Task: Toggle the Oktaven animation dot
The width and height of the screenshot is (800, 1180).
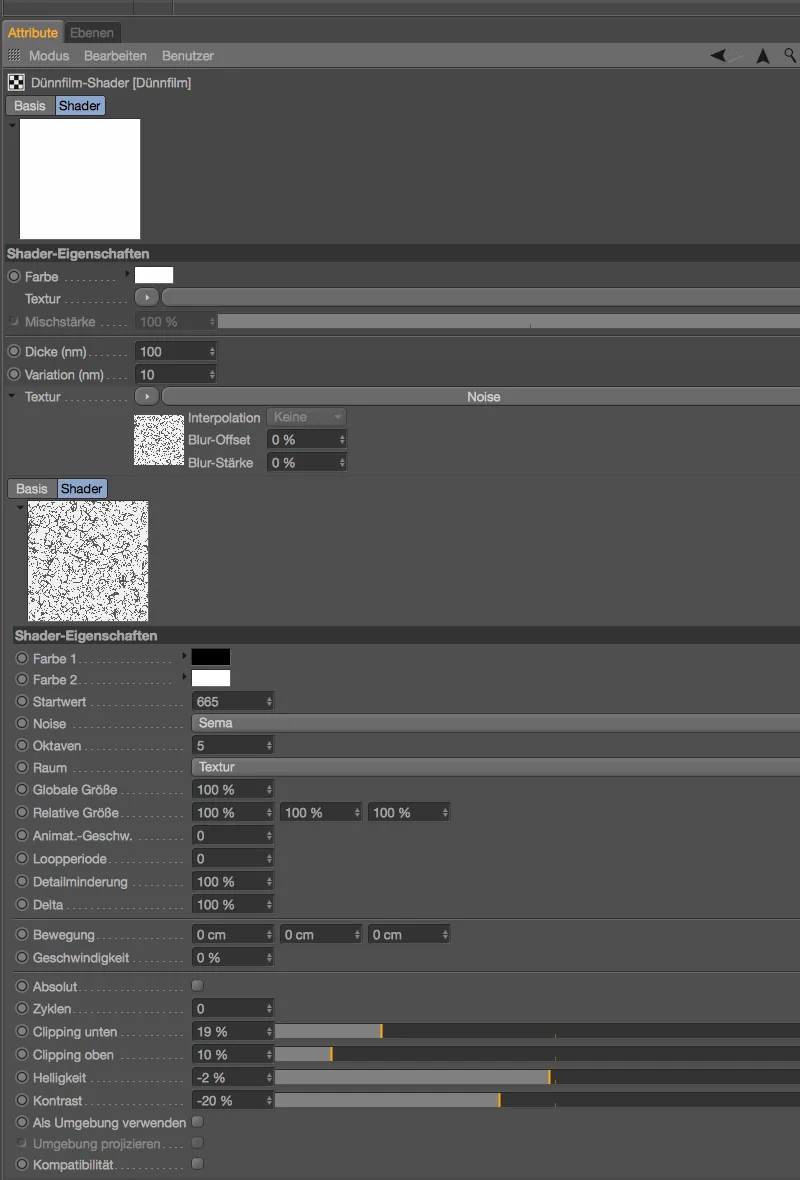Action: [x=22, y=746]
